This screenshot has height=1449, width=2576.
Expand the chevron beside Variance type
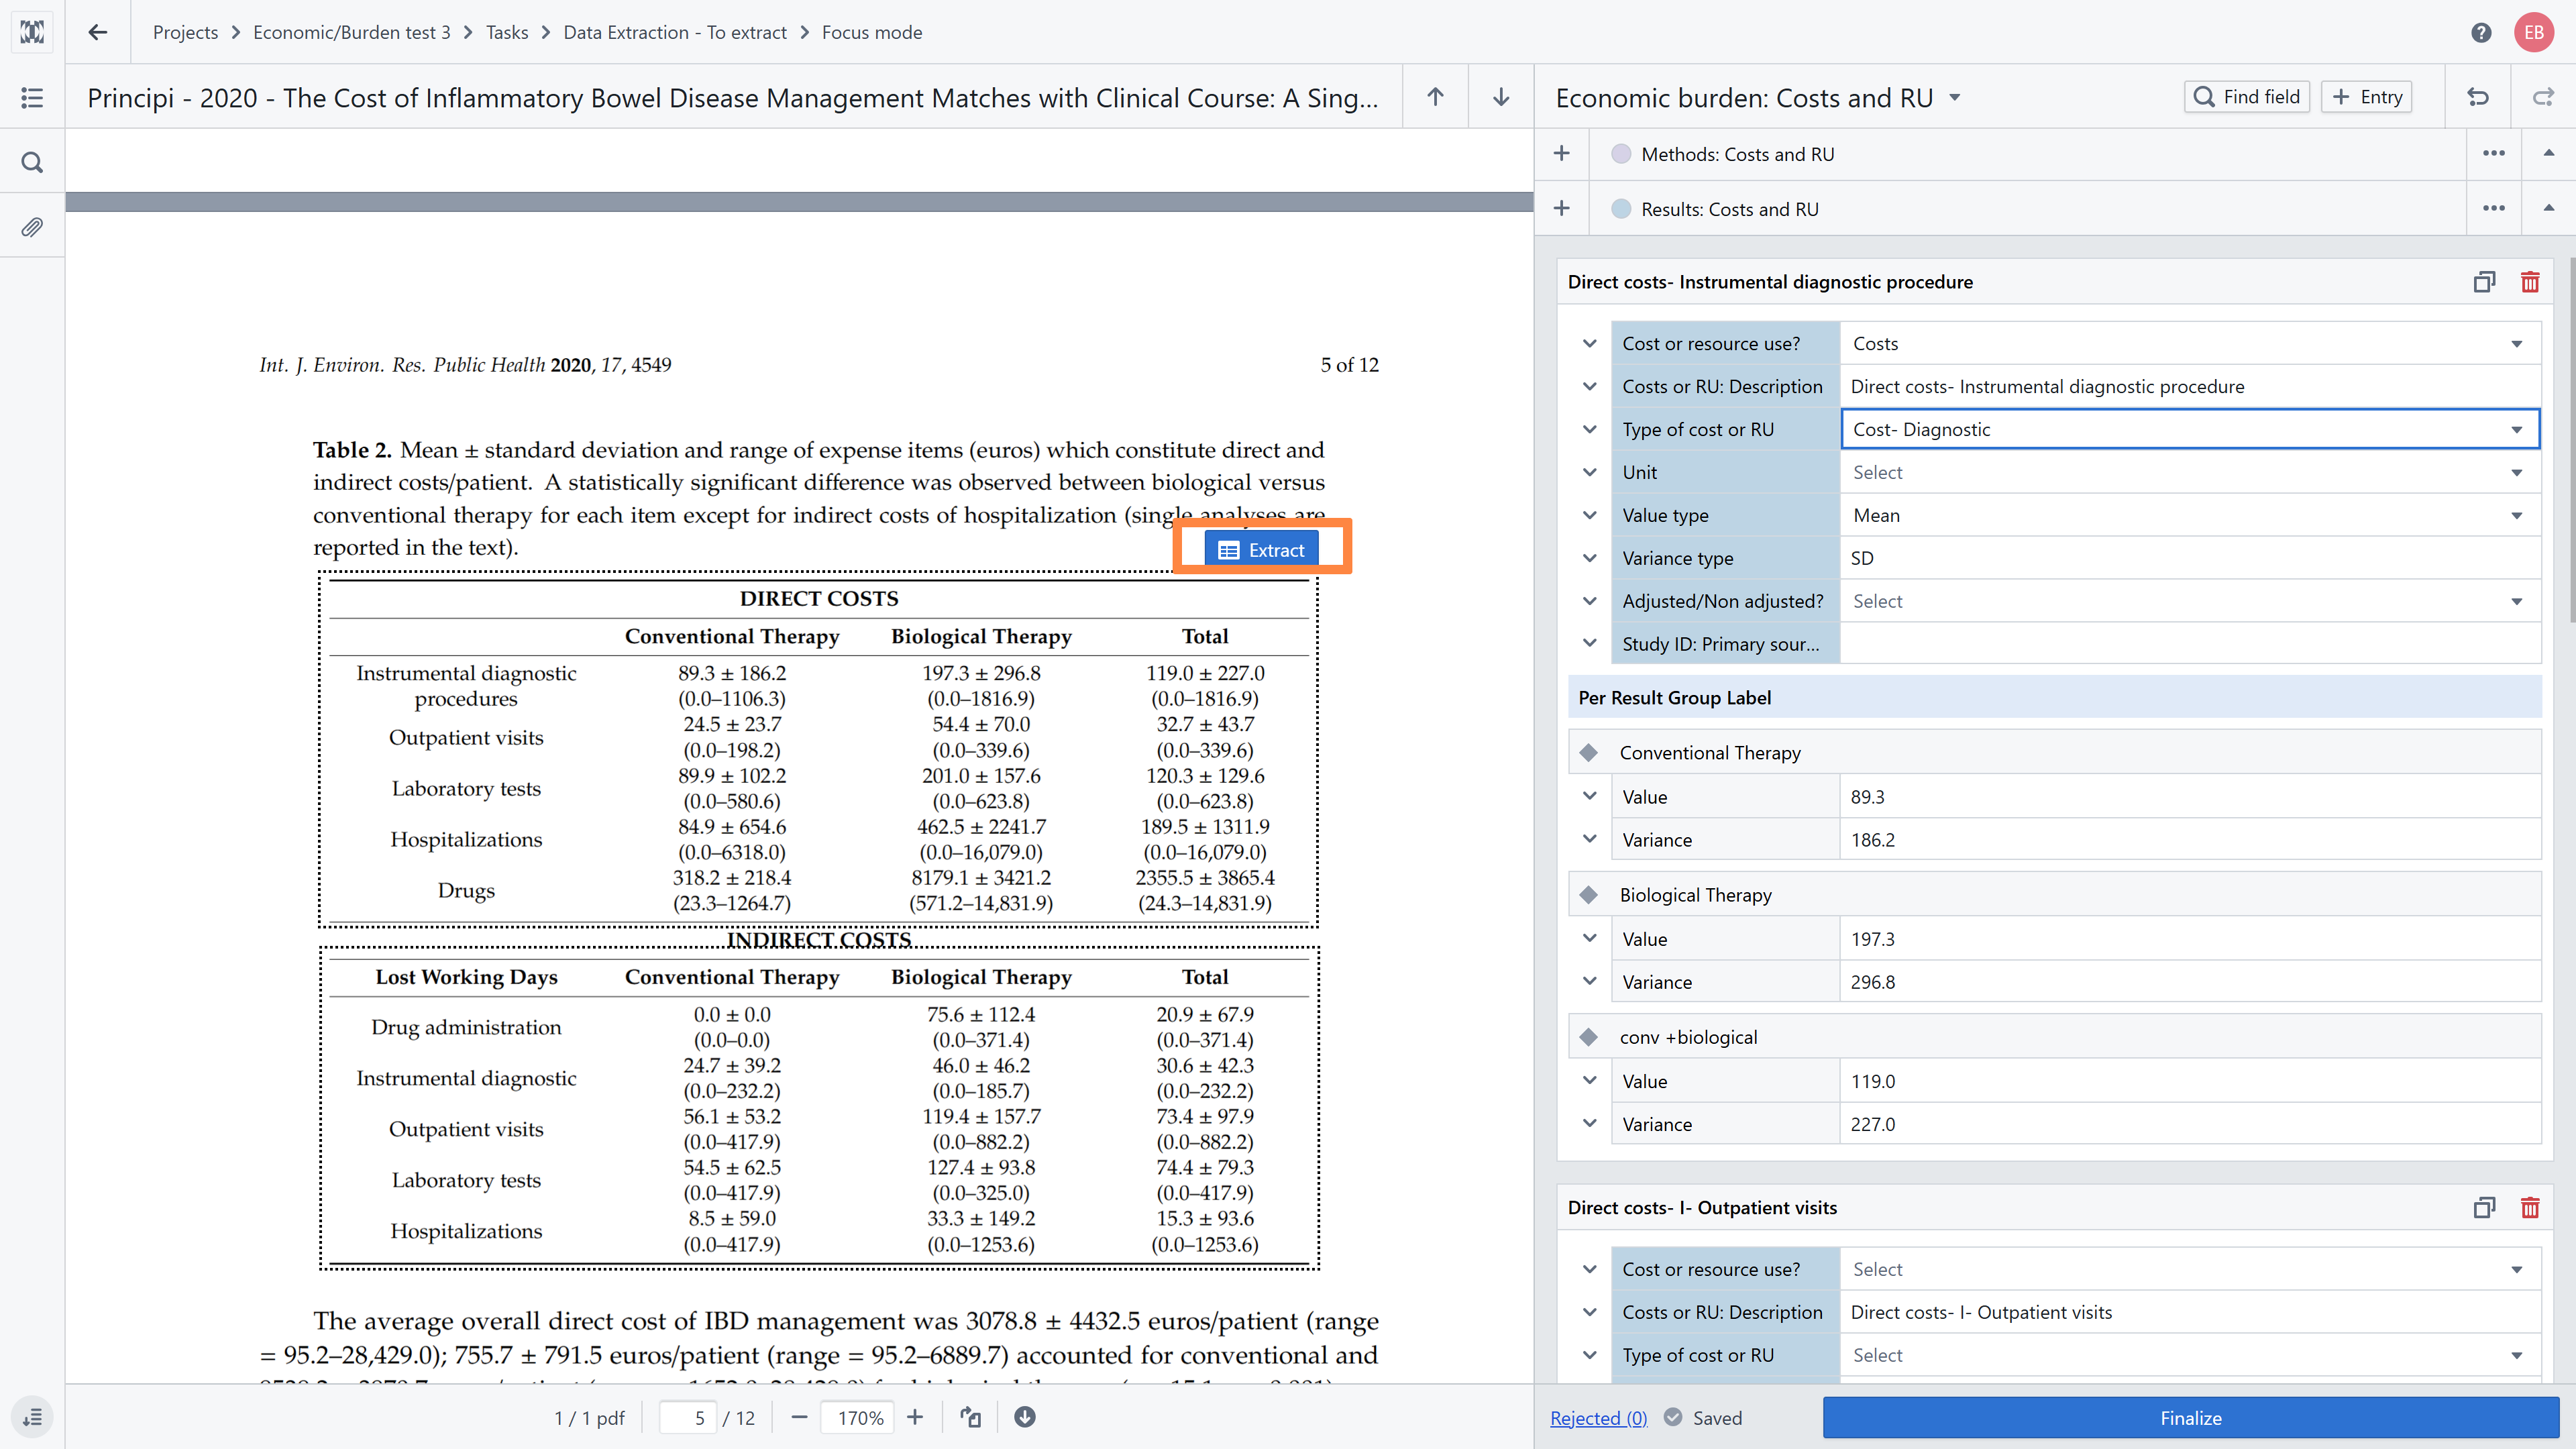pyautogui.click(x=1589, y=558)
